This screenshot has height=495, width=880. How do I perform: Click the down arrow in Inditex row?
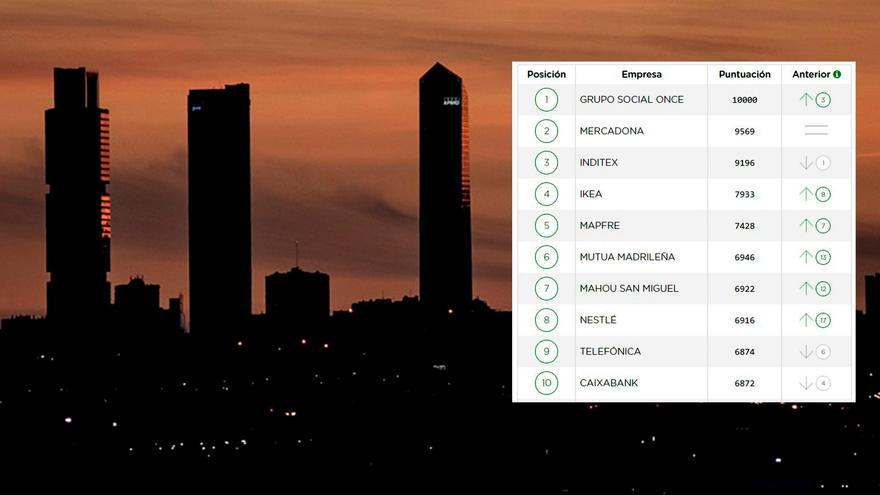806,163
